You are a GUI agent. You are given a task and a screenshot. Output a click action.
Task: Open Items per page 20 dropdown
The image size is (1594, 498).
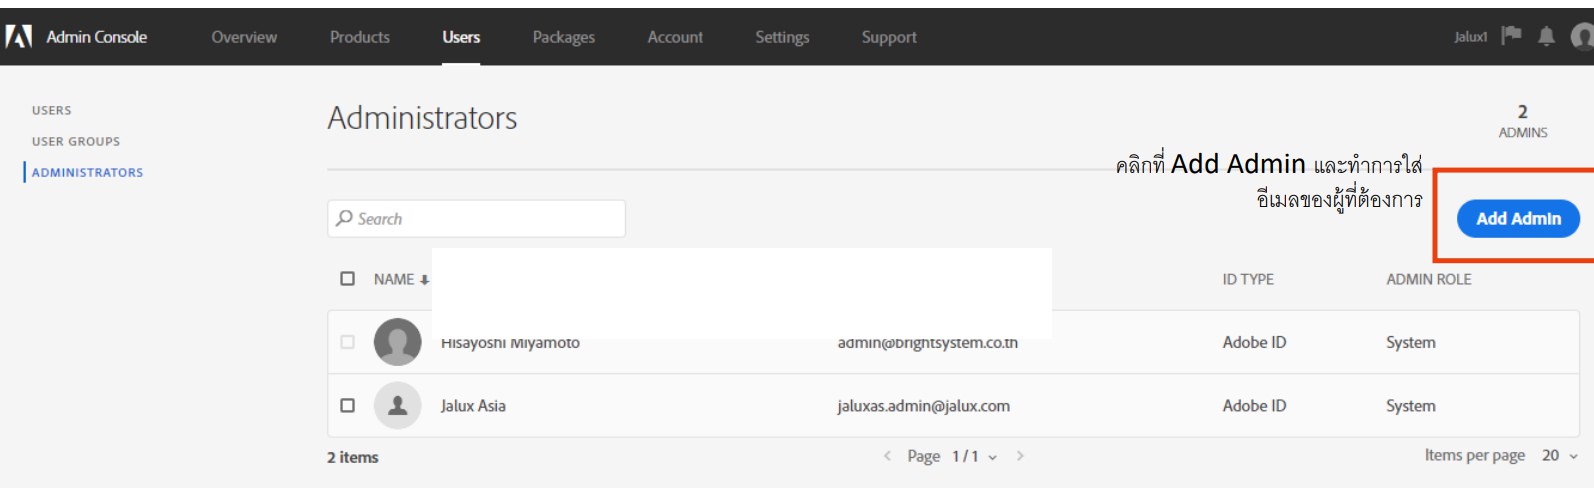coord(1559,455)
